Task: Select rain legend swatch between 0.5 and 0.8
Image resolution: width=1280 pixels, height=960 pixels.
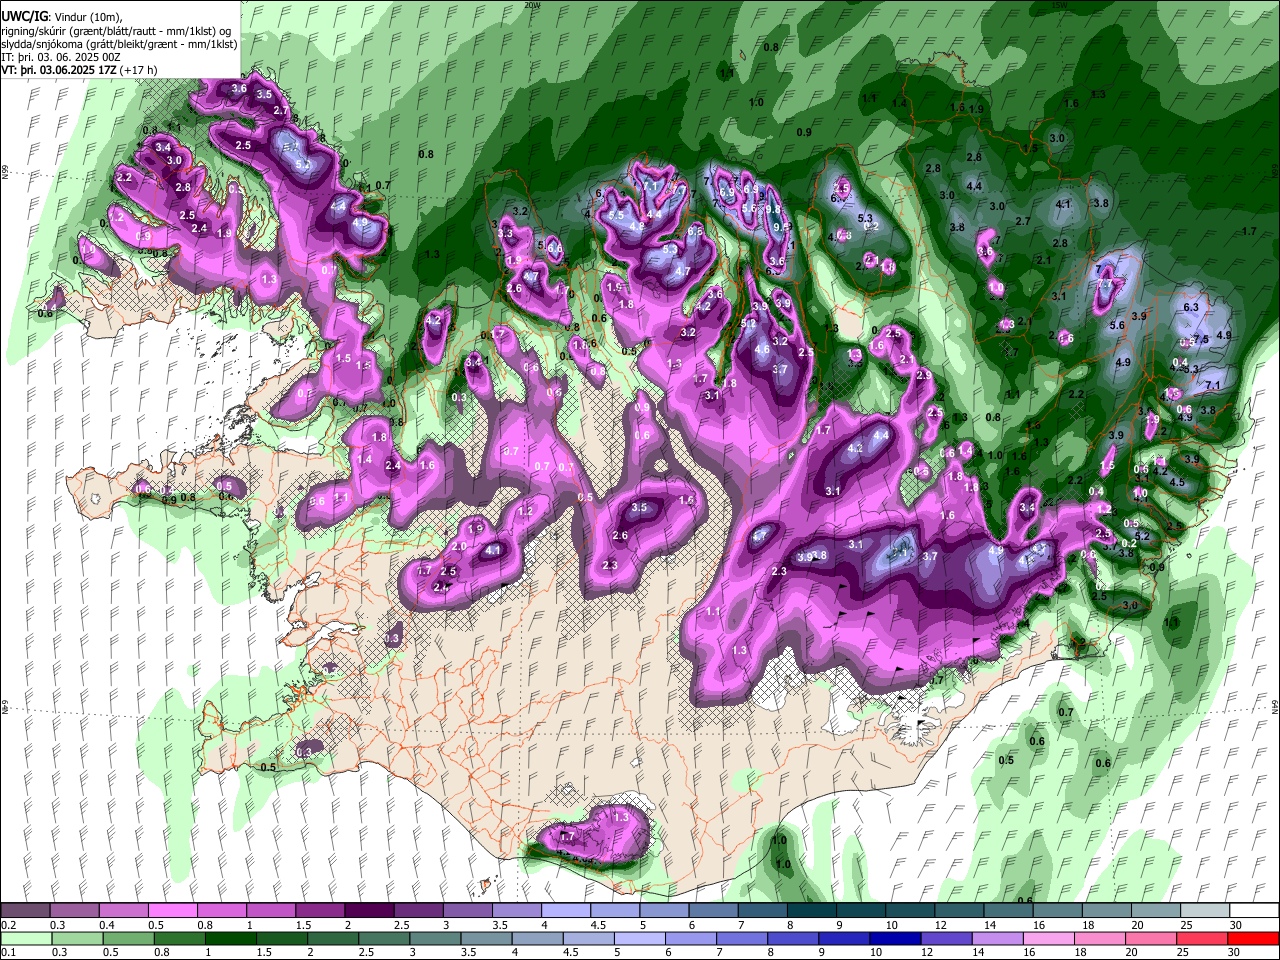Action: point(128,939)
